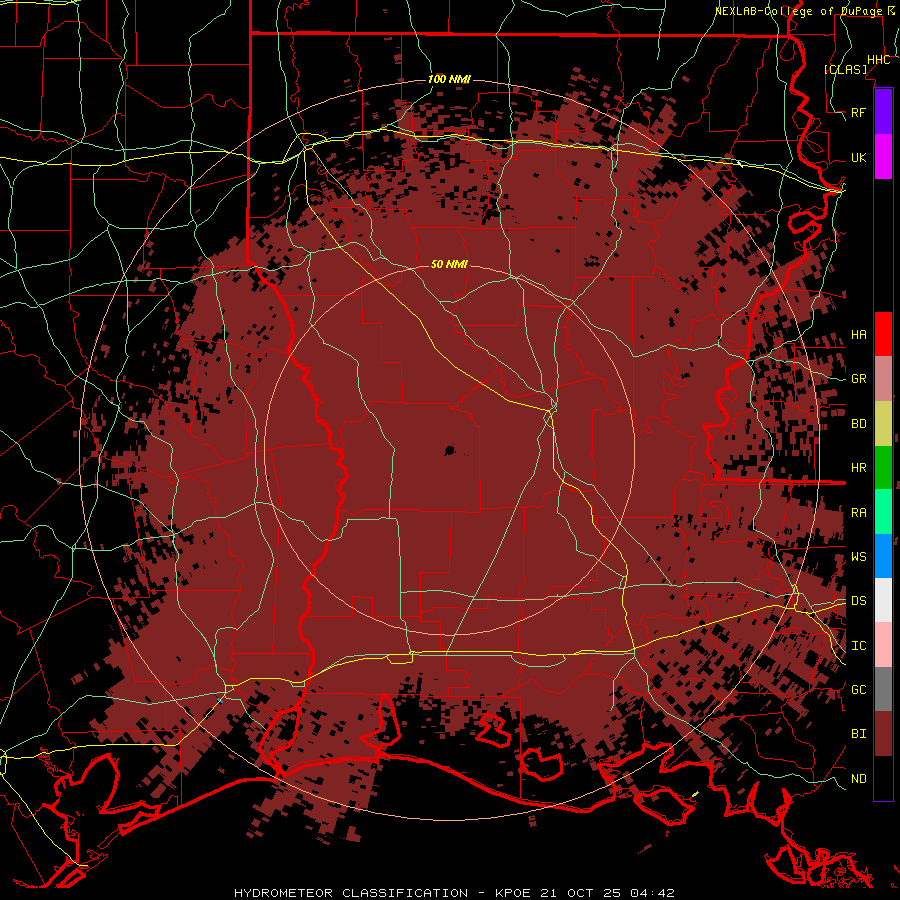The width and height of the screenshot is (900, 900).
Task: Click the HA red legend swatch
Action: pyautogui.click(x=883, y=334)
